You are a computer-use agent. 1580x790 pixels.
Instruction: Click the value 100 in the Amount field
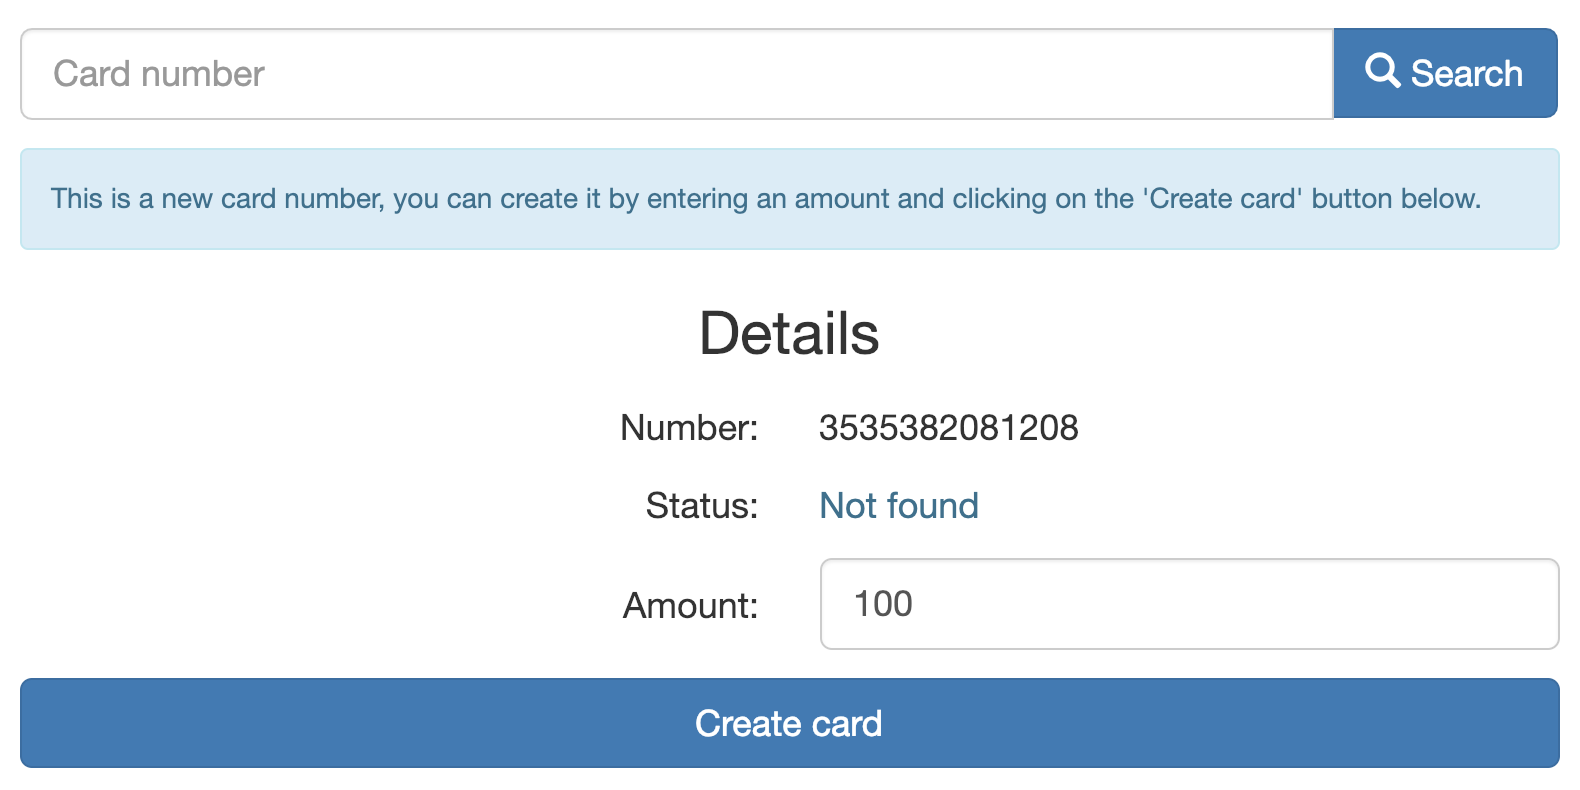tap(883, 604)
